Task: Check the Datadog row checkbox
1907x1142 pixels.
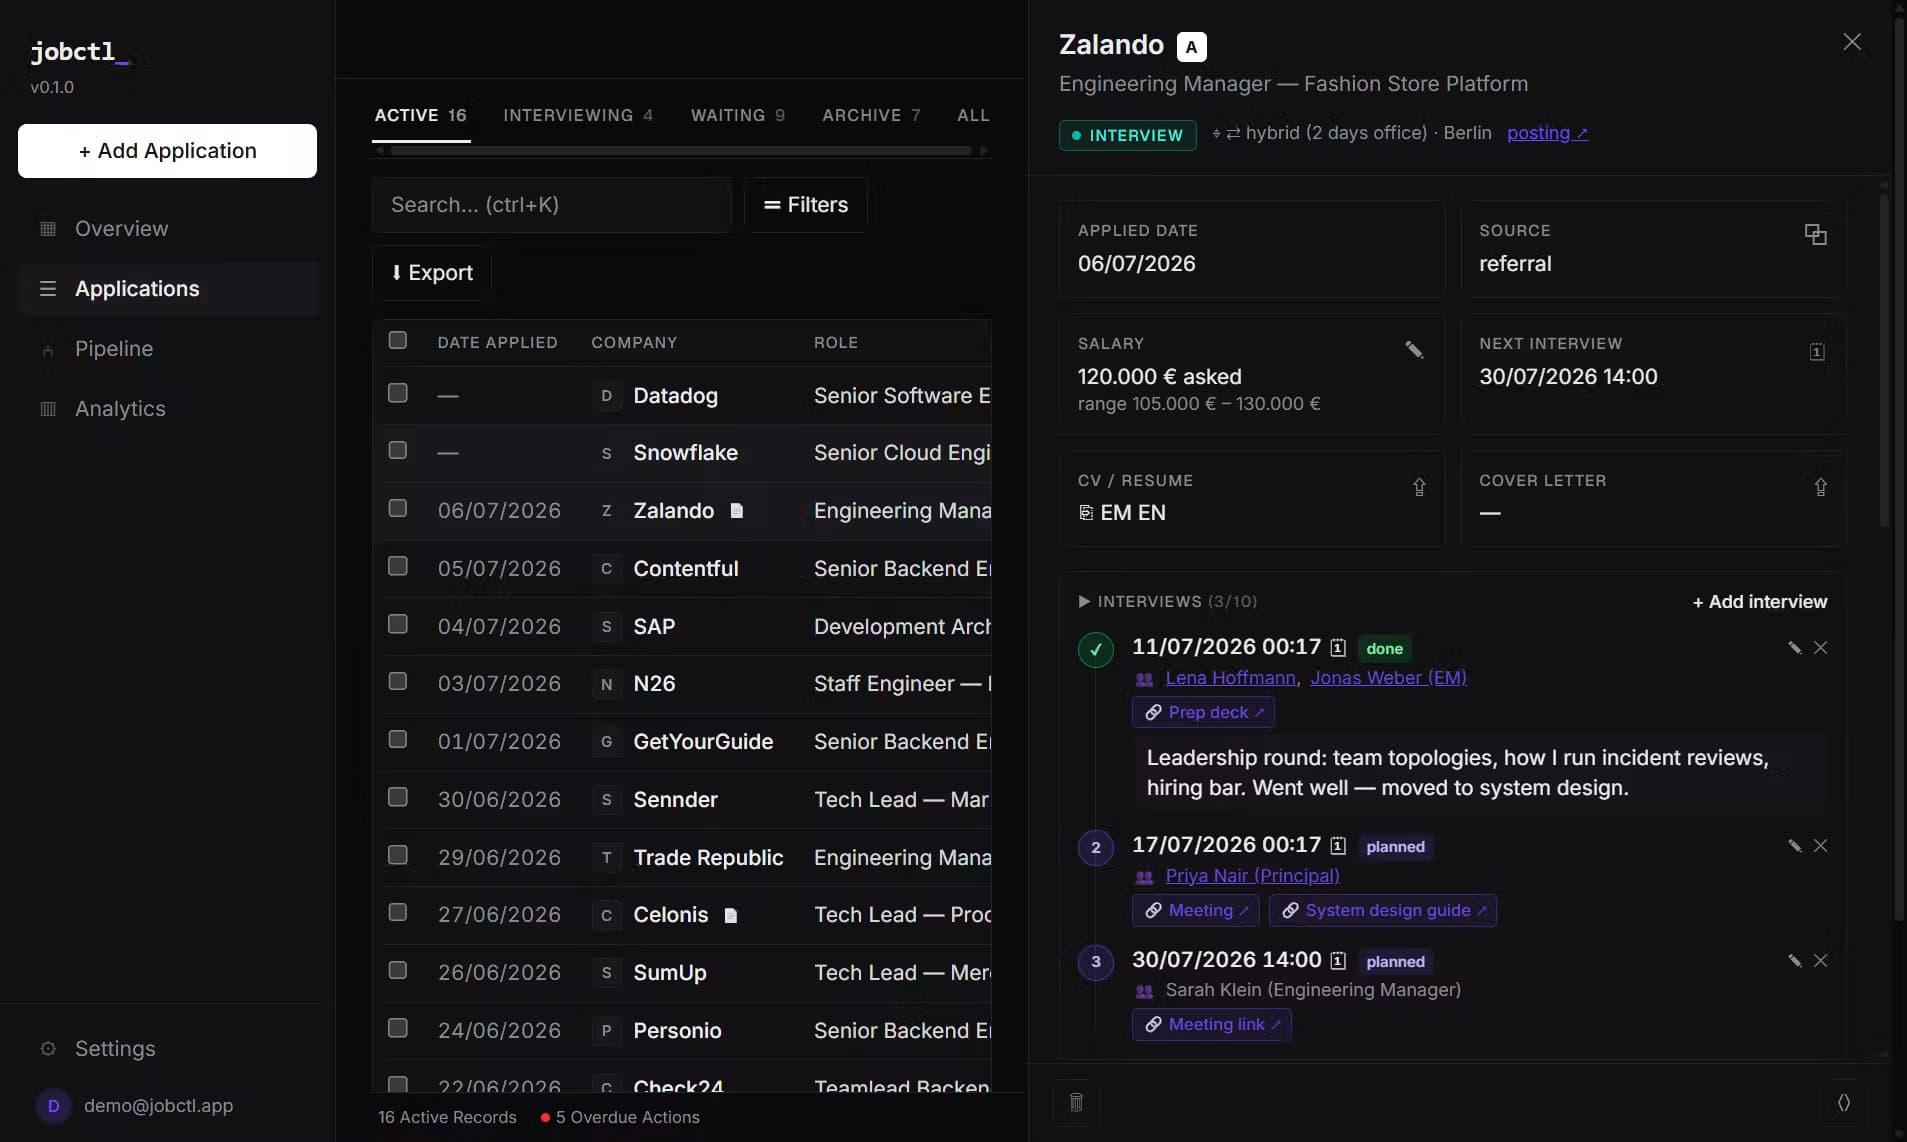Action: pos(398,393)
